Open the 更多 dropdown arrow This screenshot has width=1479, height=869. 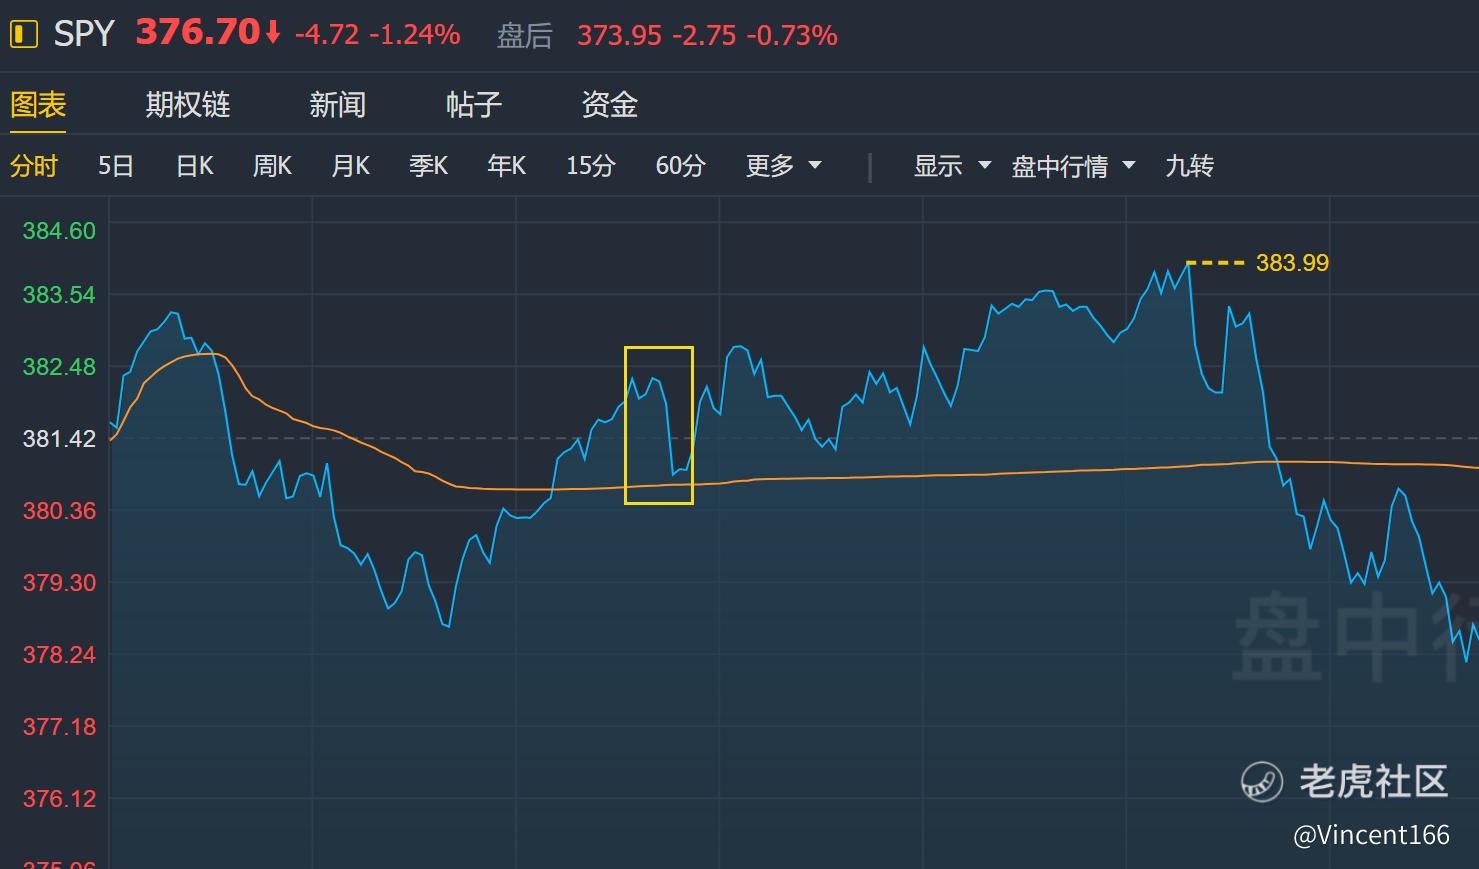click(x=815, y=165)
